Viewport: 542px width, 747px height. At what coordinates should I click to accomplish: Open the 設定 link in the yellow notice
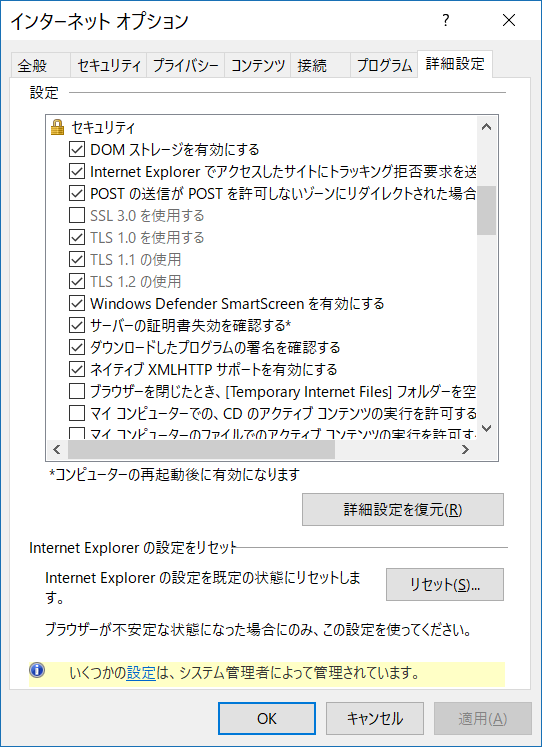tap(141, 673)
